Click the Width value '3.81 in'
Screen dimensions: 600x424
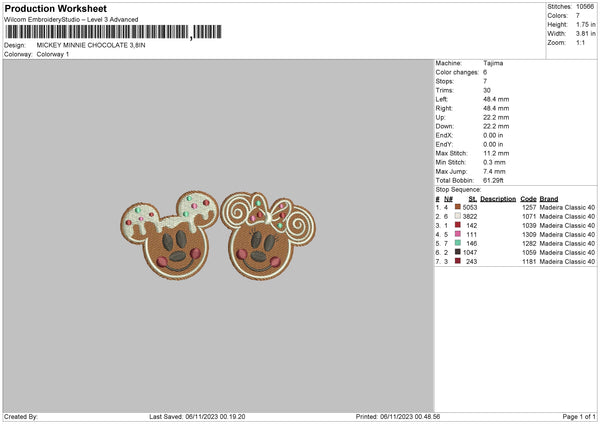pos(586,34)
